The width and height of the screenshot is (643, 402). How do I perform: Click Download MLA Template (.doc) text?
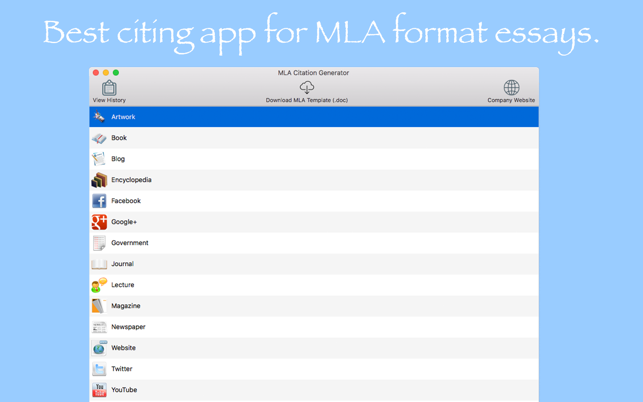(307, 100)
